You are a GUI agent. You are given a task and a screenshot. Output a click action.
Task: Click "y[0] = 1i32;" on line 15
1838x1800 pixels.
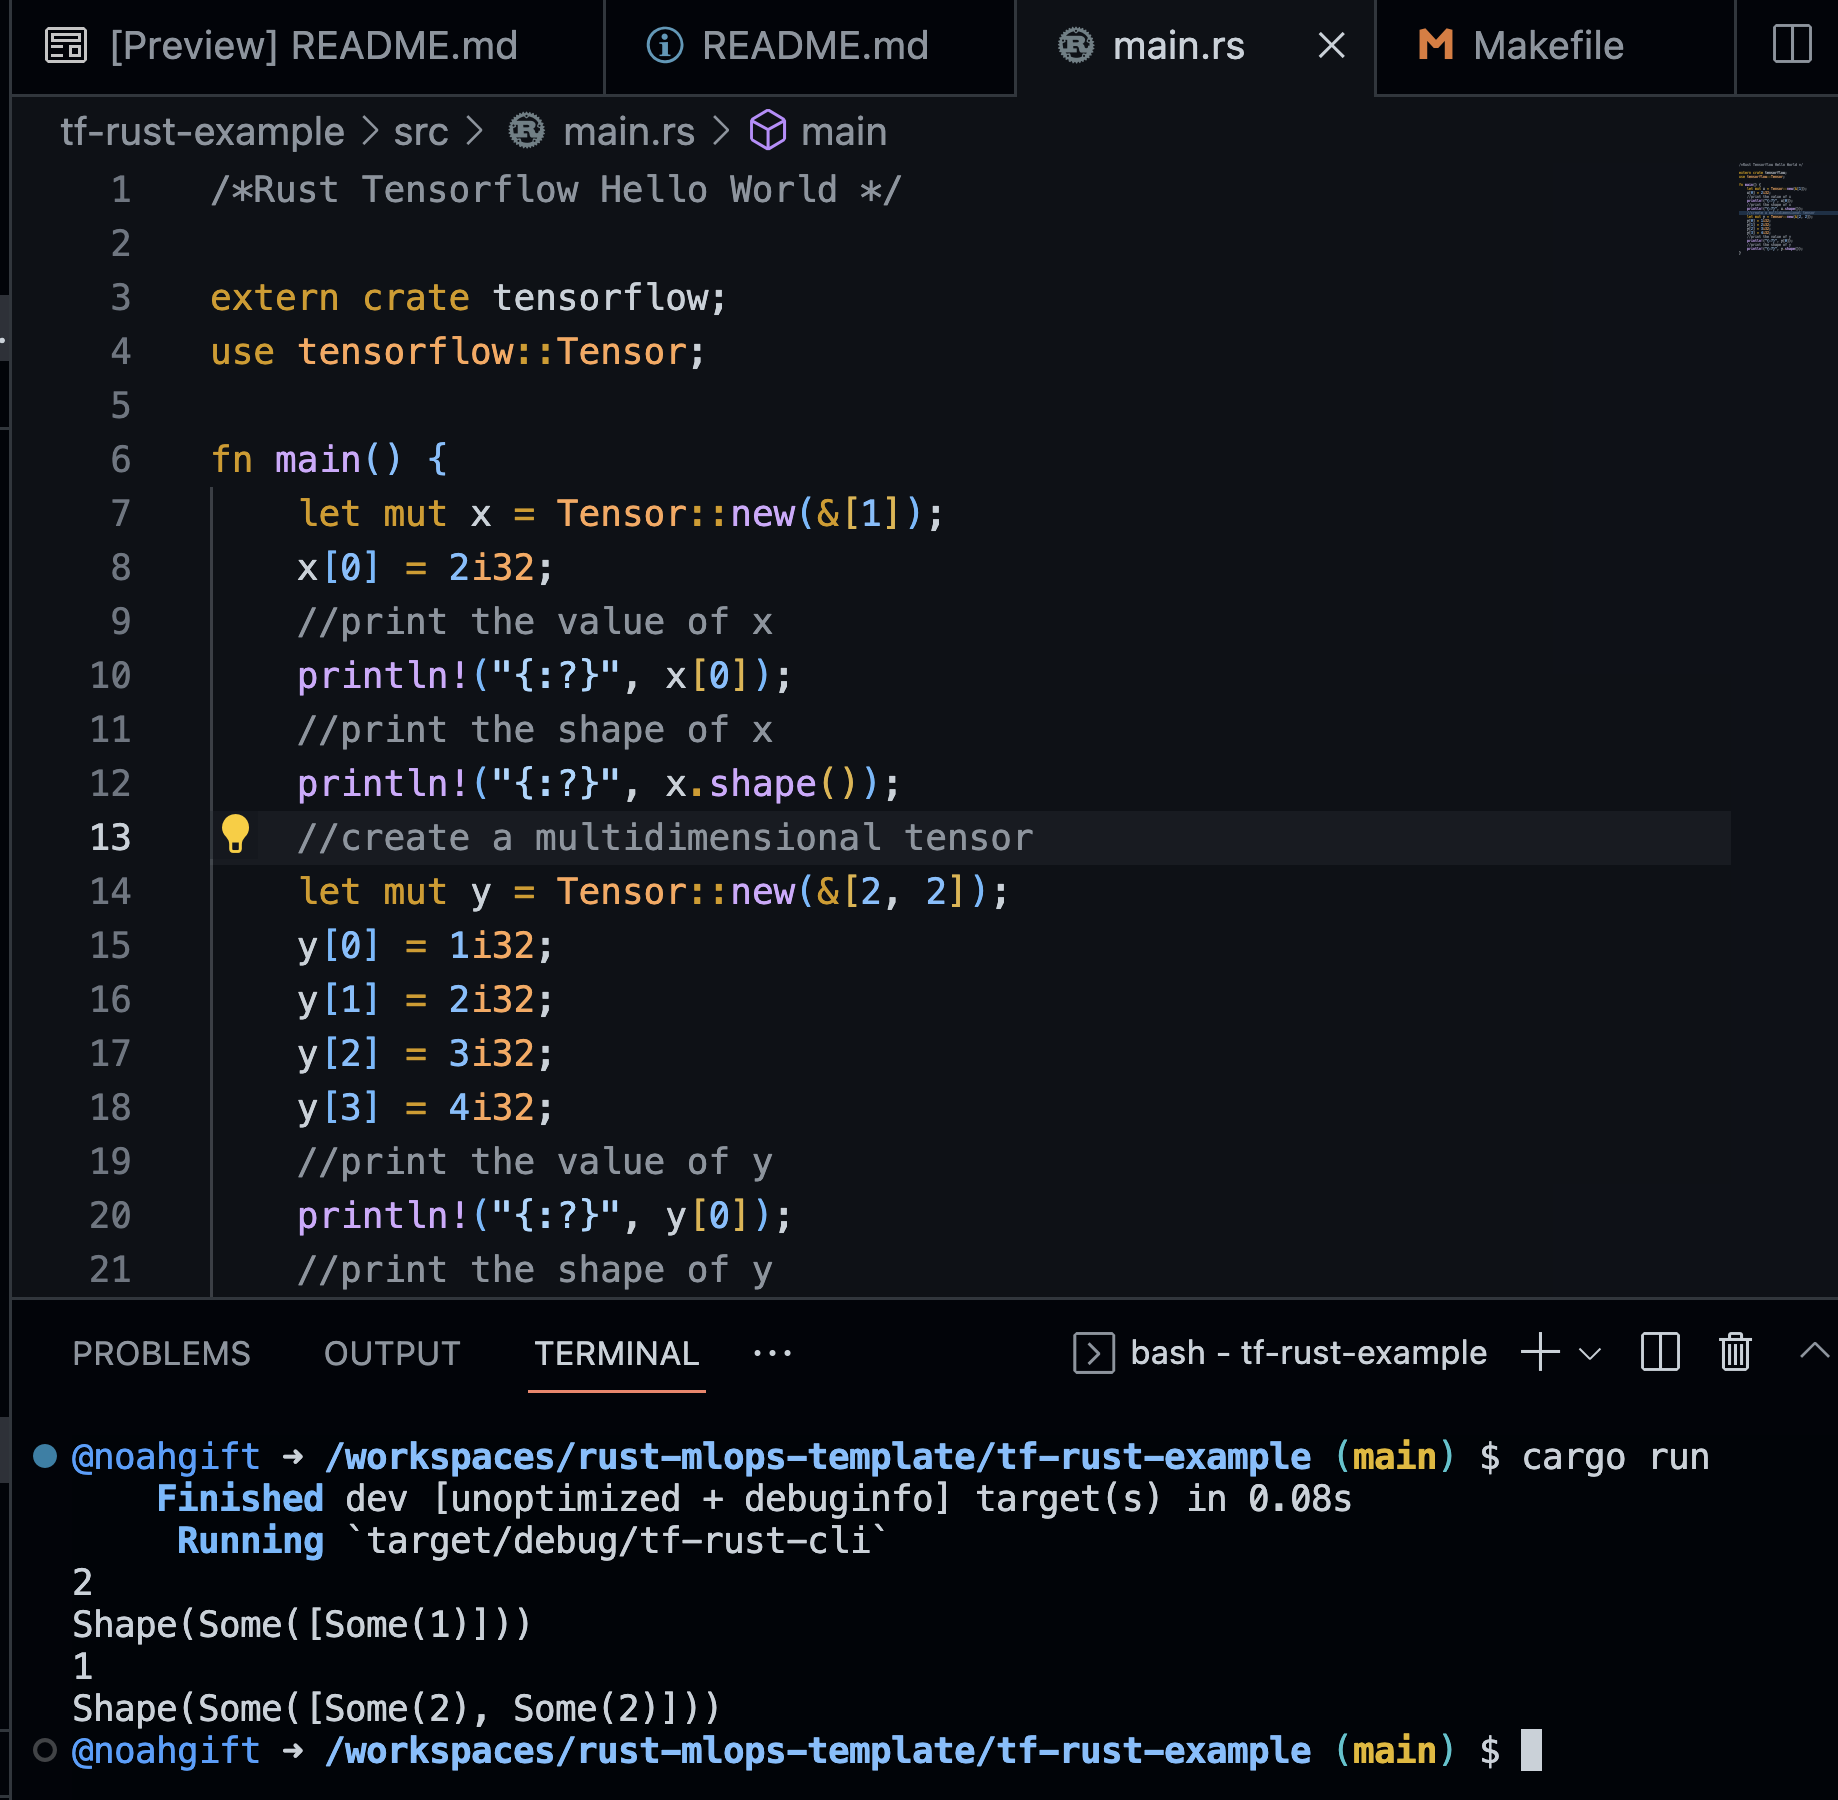425,946
